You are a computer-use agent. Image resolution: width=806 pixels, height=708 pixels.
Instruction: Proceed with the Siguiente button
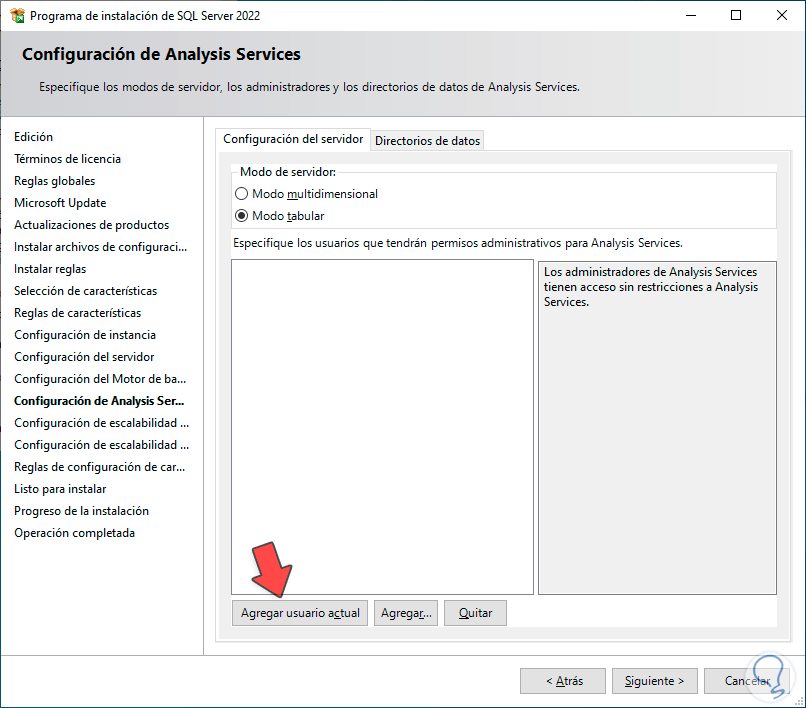[654, 681]
